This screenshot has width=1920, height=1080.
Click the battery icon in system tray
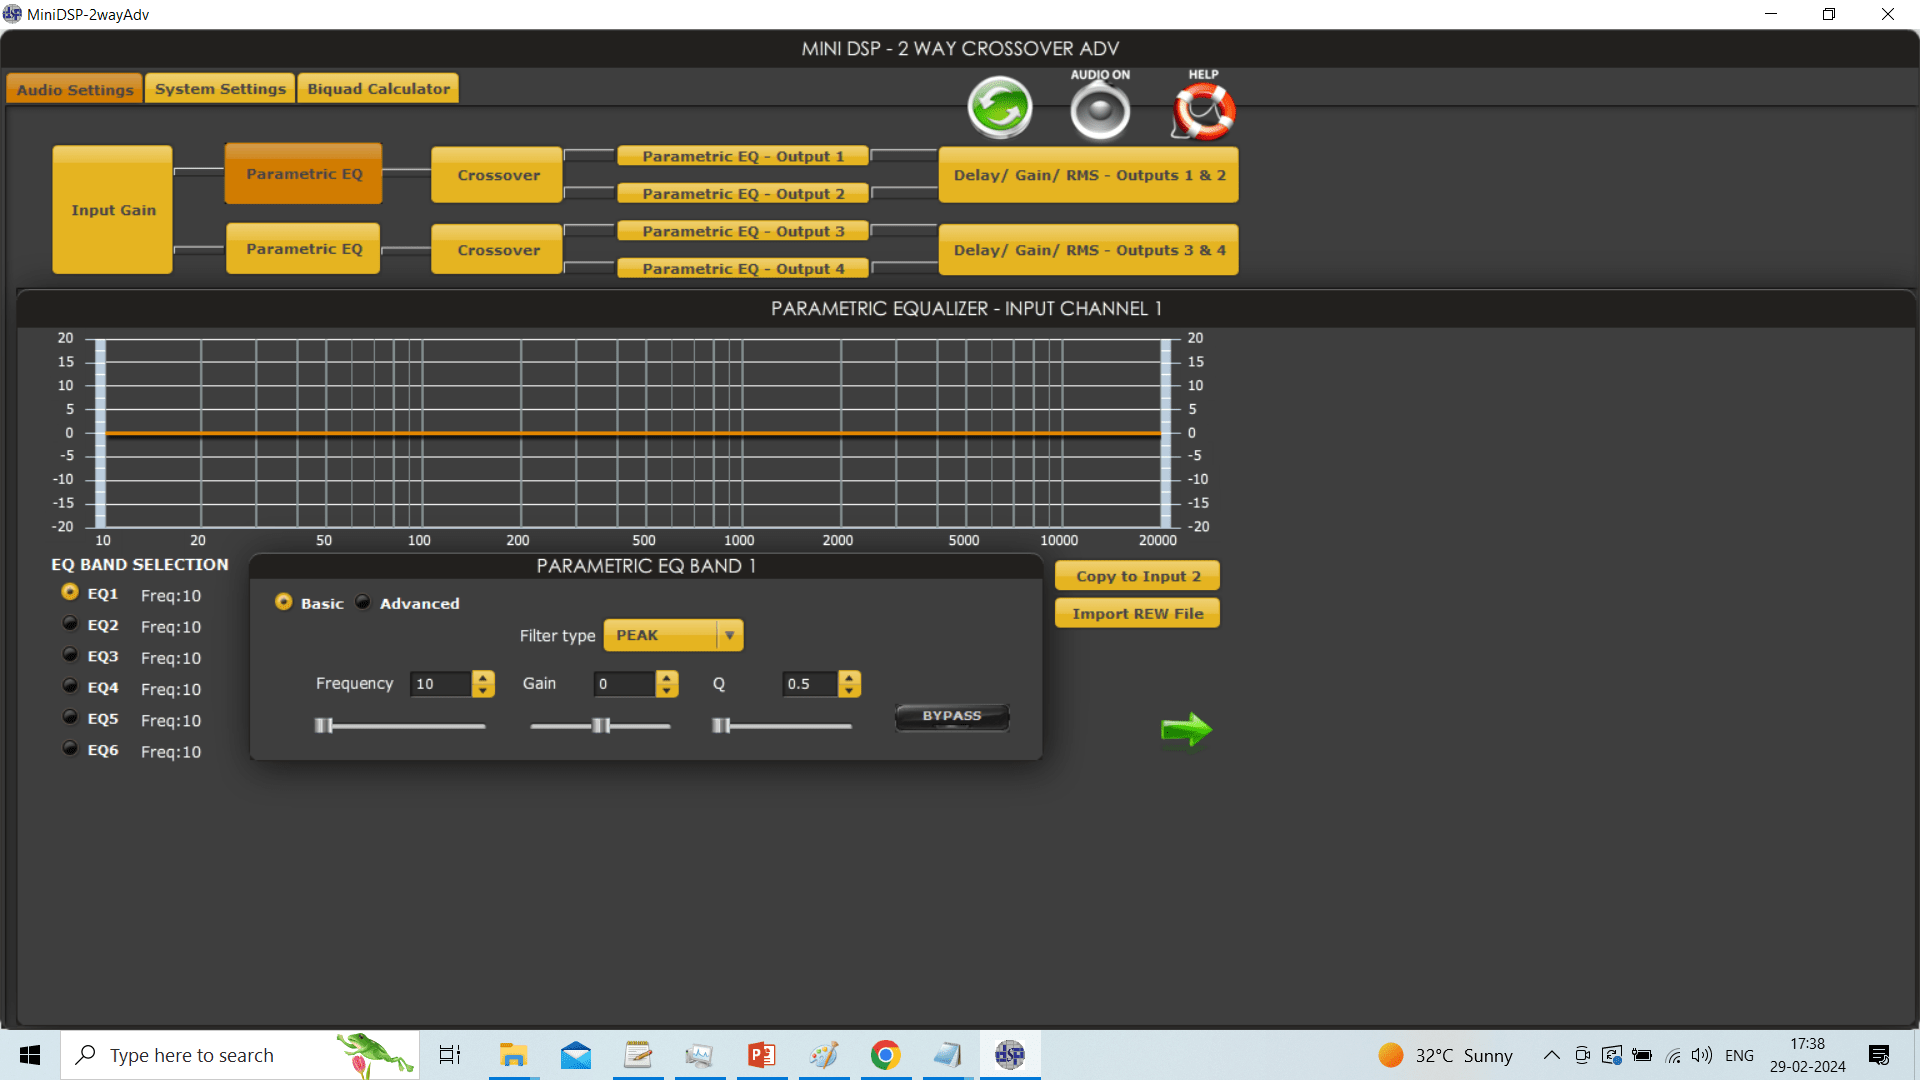pos(1642,1055)
